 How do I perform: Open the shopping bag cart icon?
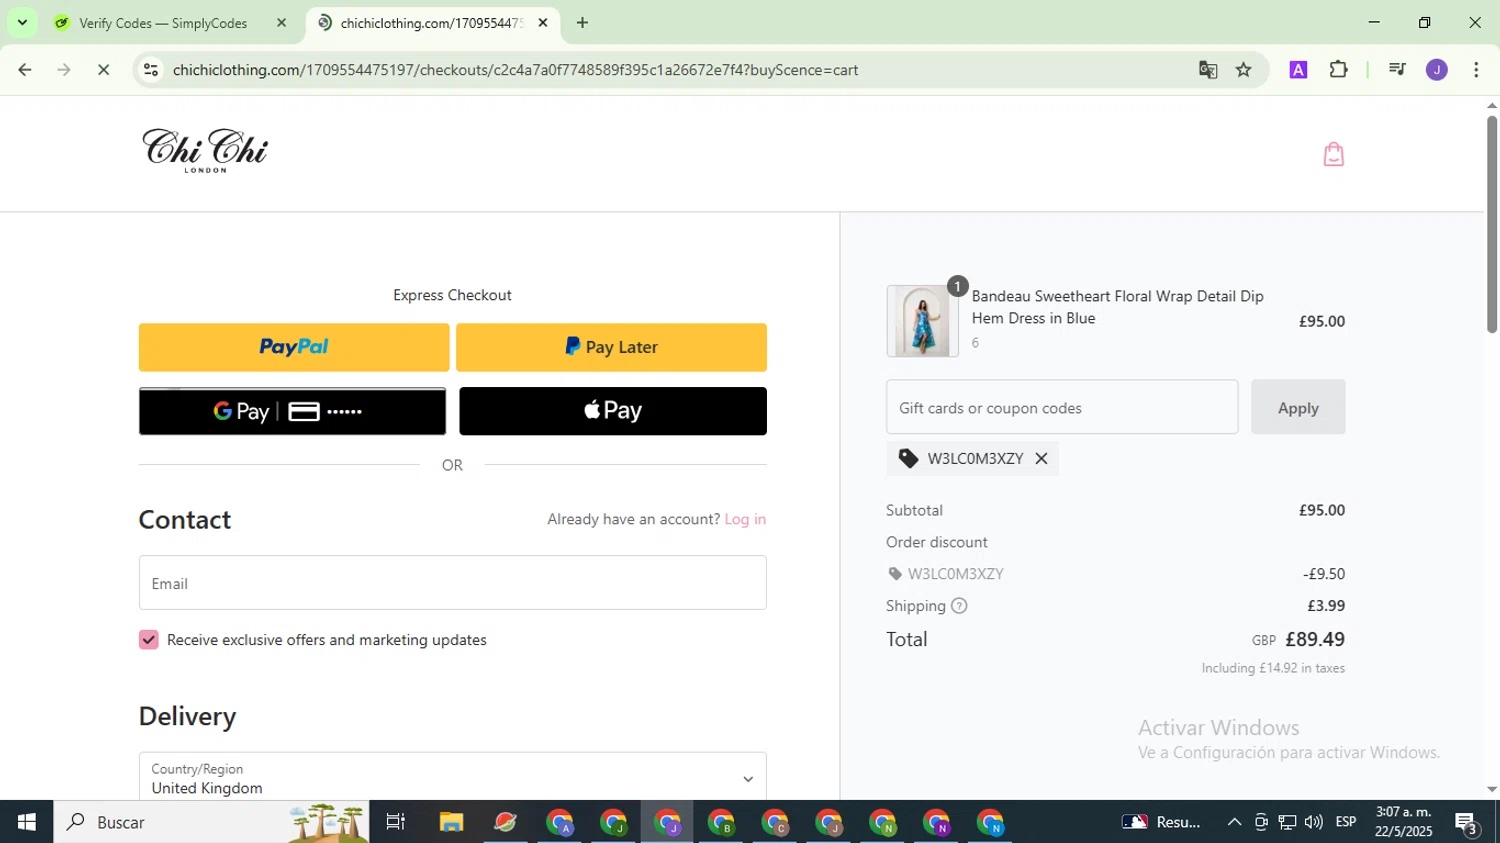[x=1333, y=154]
